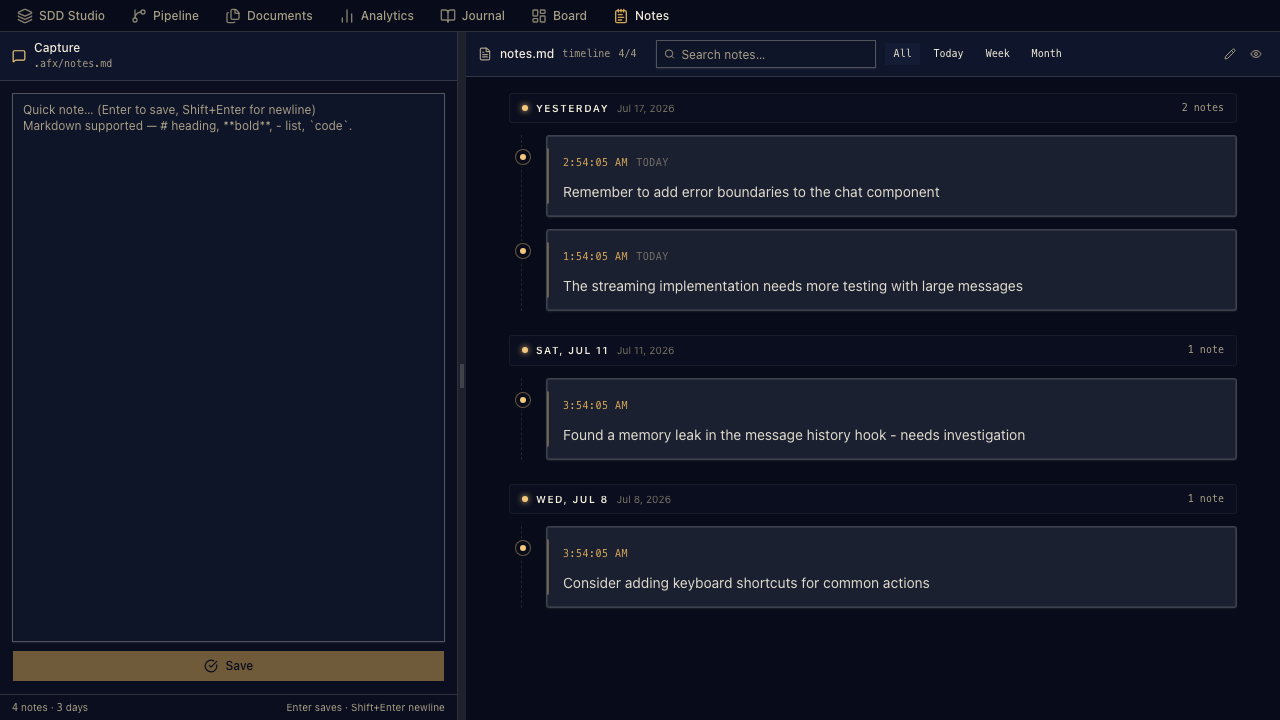Click timeline marker for the keyboard shortcuts note
Screen dimensions: 1280x720
pyautogui.click(x=523, y=548)
